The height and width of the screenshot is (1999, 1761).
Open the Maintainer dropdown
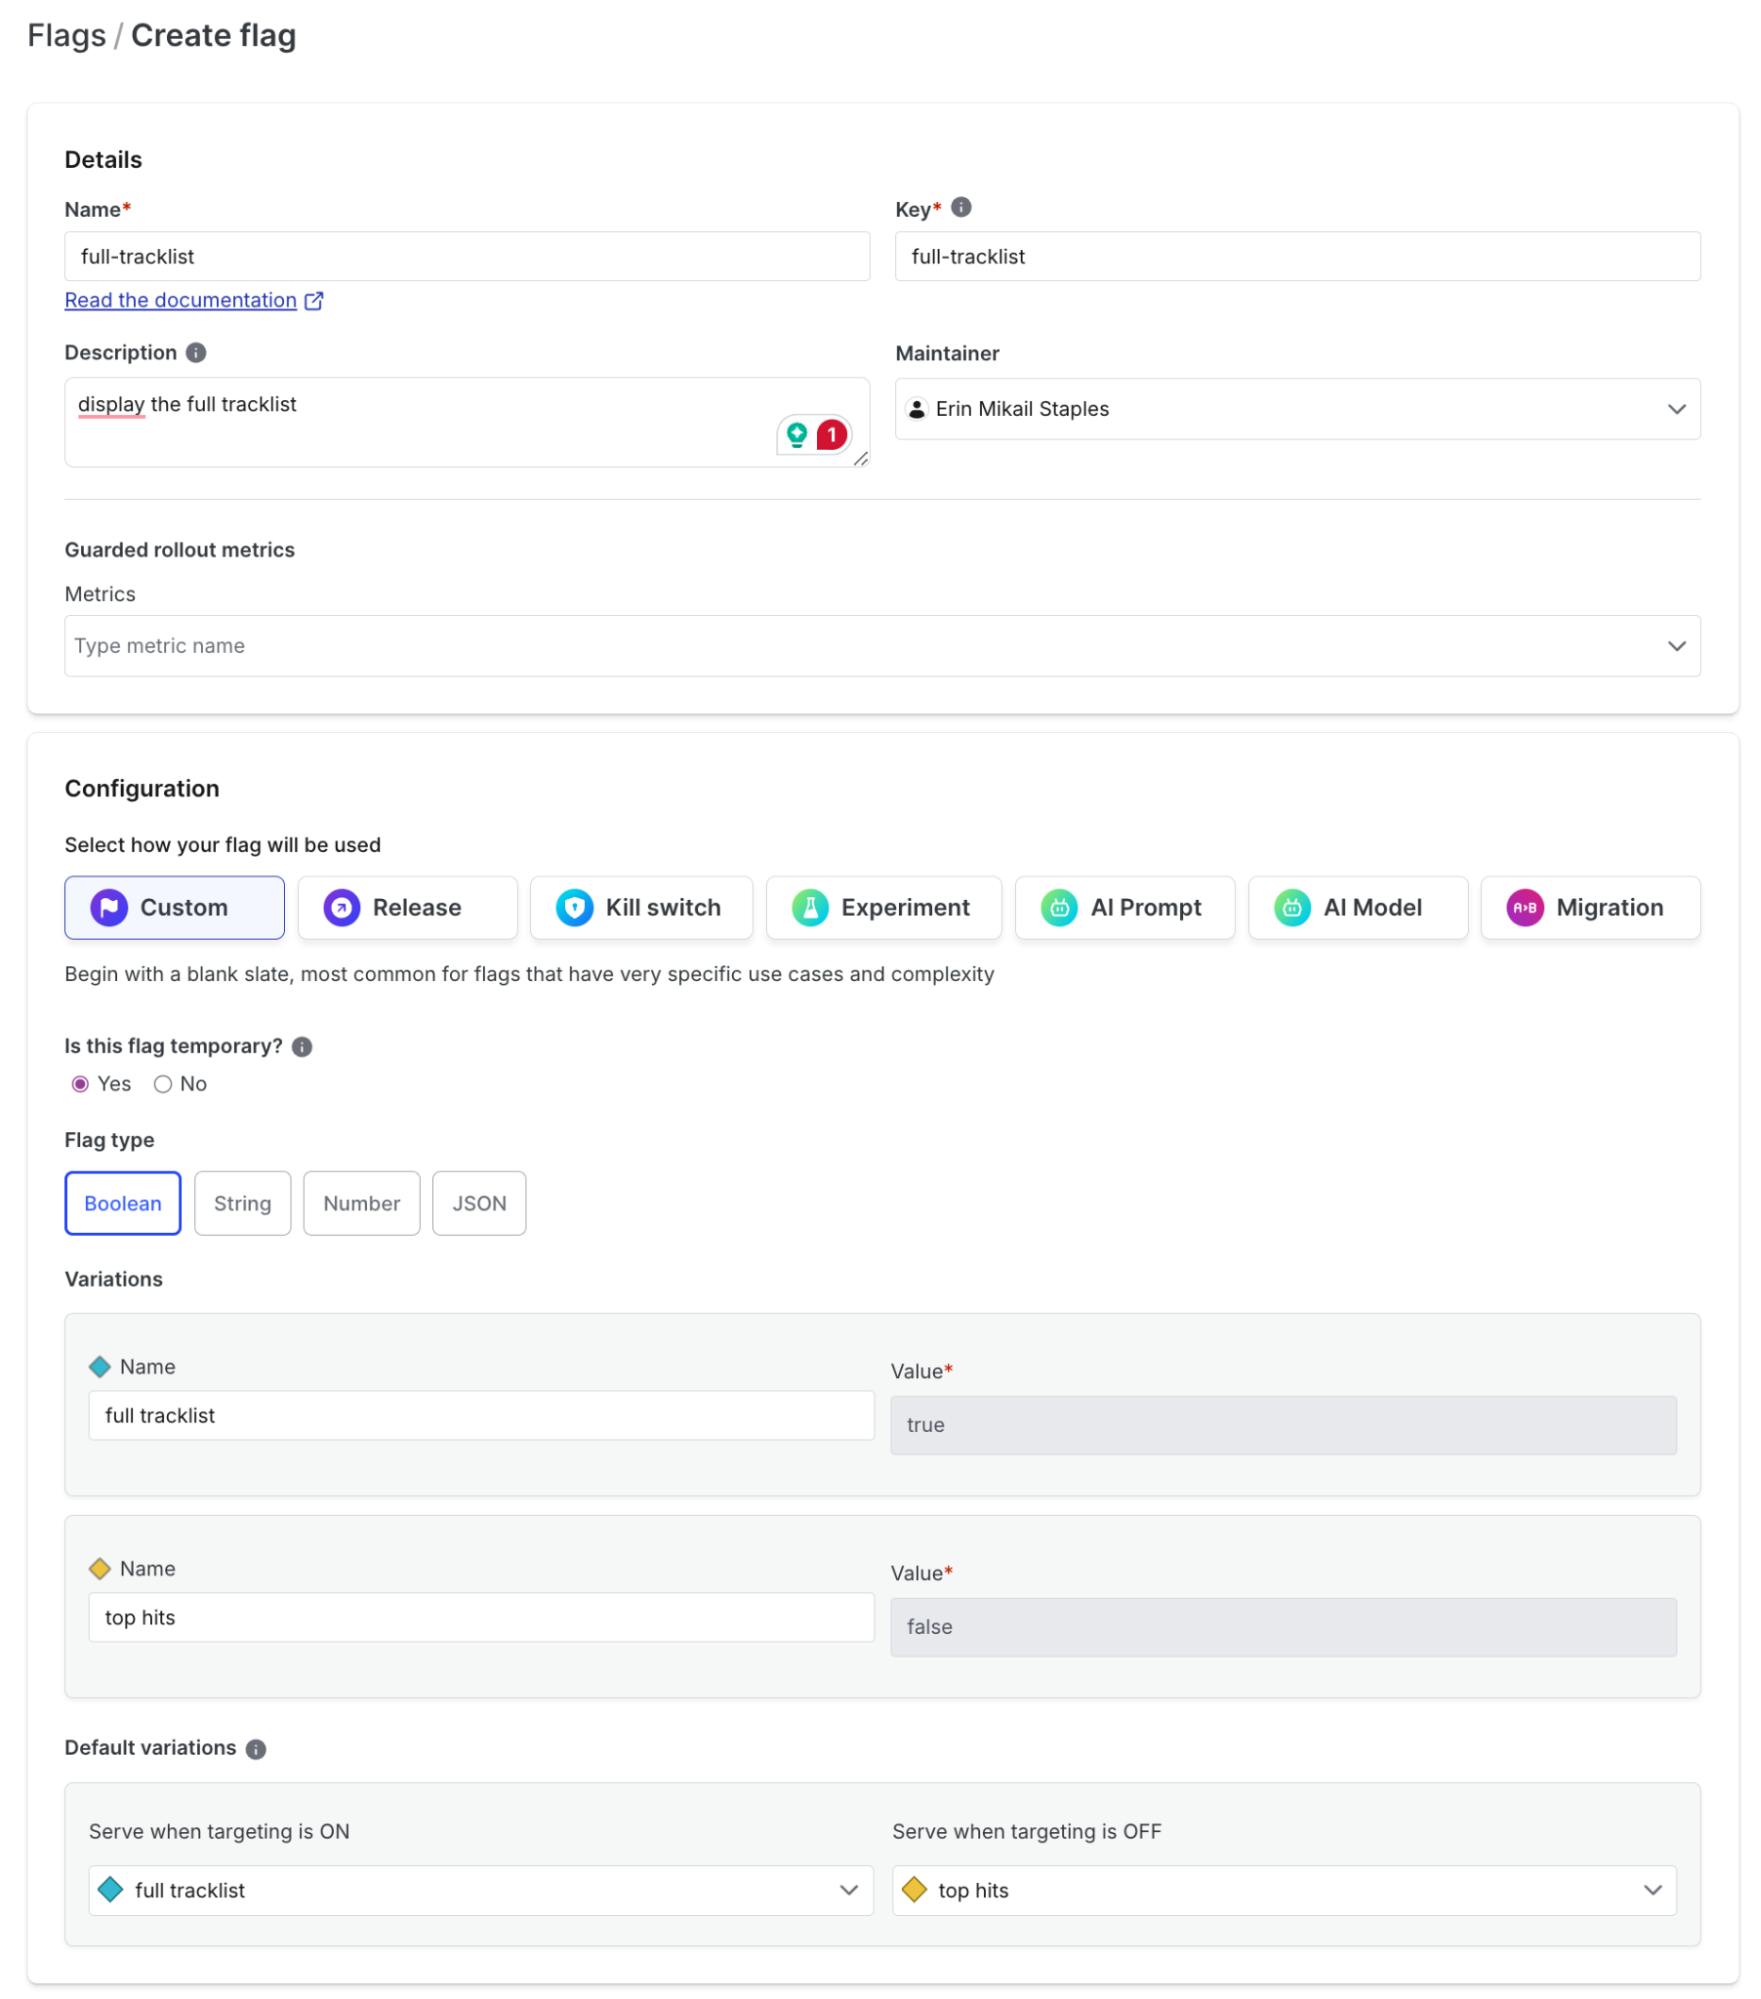point(1296,409)
